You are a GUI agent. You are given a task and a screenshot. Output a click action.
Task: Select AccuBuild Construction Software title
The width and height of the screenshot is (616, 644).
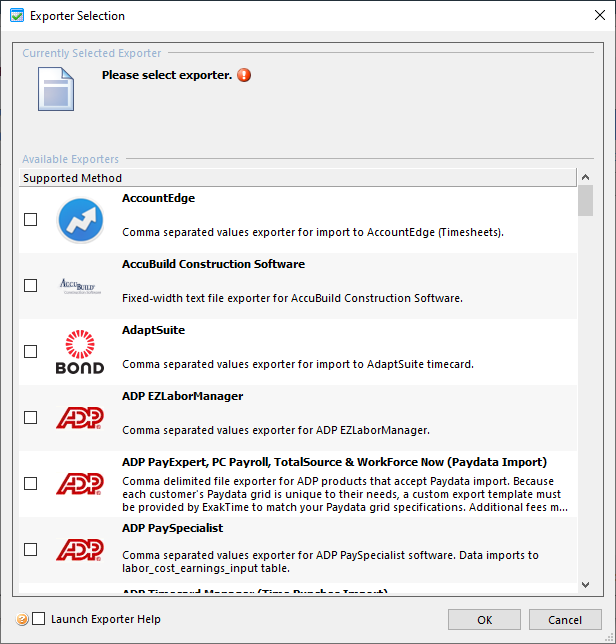click(214, 264)
